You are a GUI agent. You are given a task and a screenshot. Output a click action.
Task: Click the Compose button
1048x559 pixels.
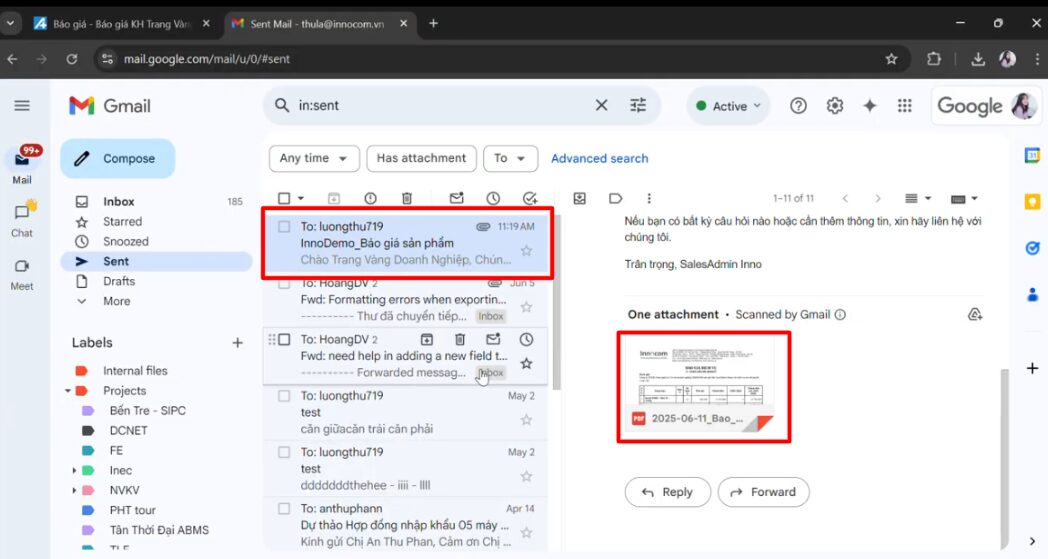[118, 158]
